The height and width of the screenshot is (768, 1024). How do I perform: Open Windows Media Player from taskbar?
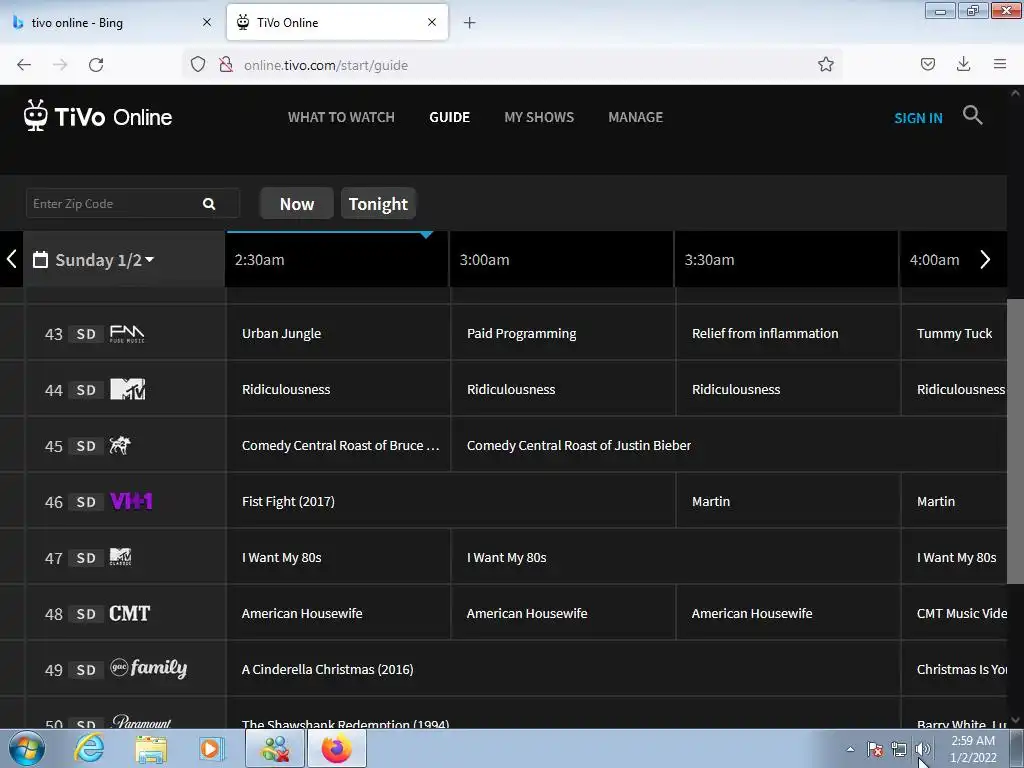[x=212, y=748]
